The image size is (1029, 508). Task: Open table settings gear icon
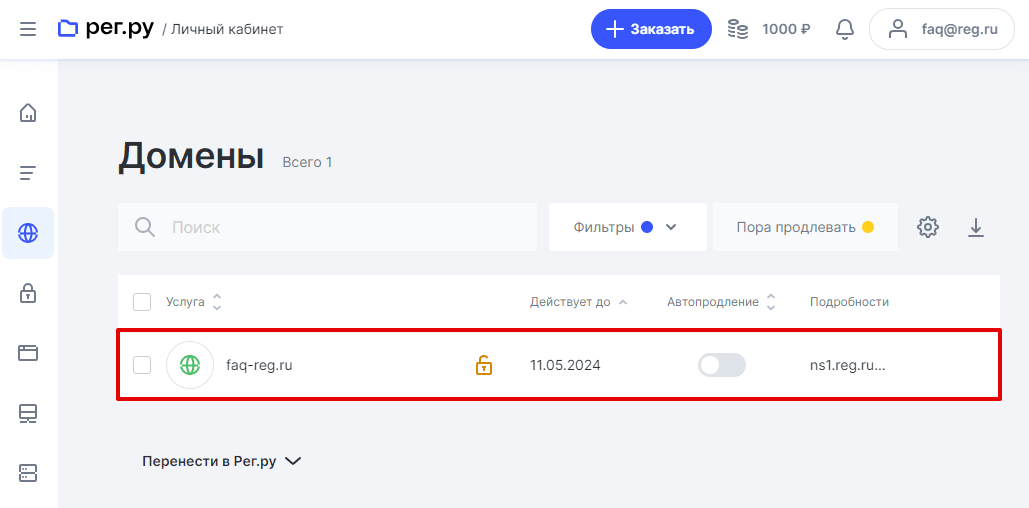tap(928, 227)
